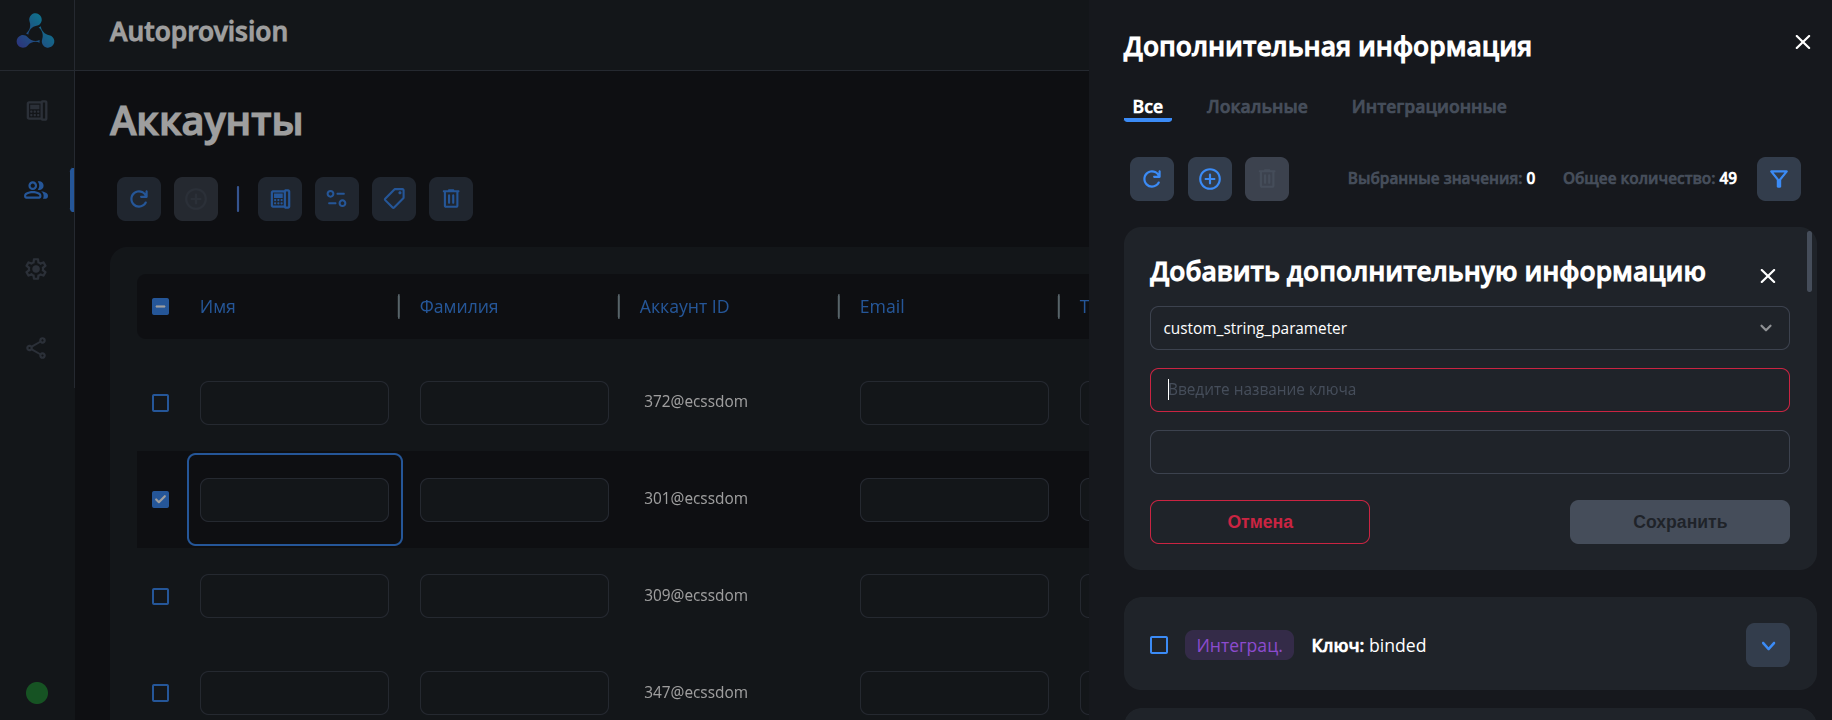The width and height of the screenshot is (1832, 720).
Task: Expand the binded key entry chevron
Action: coord(1767,645)
